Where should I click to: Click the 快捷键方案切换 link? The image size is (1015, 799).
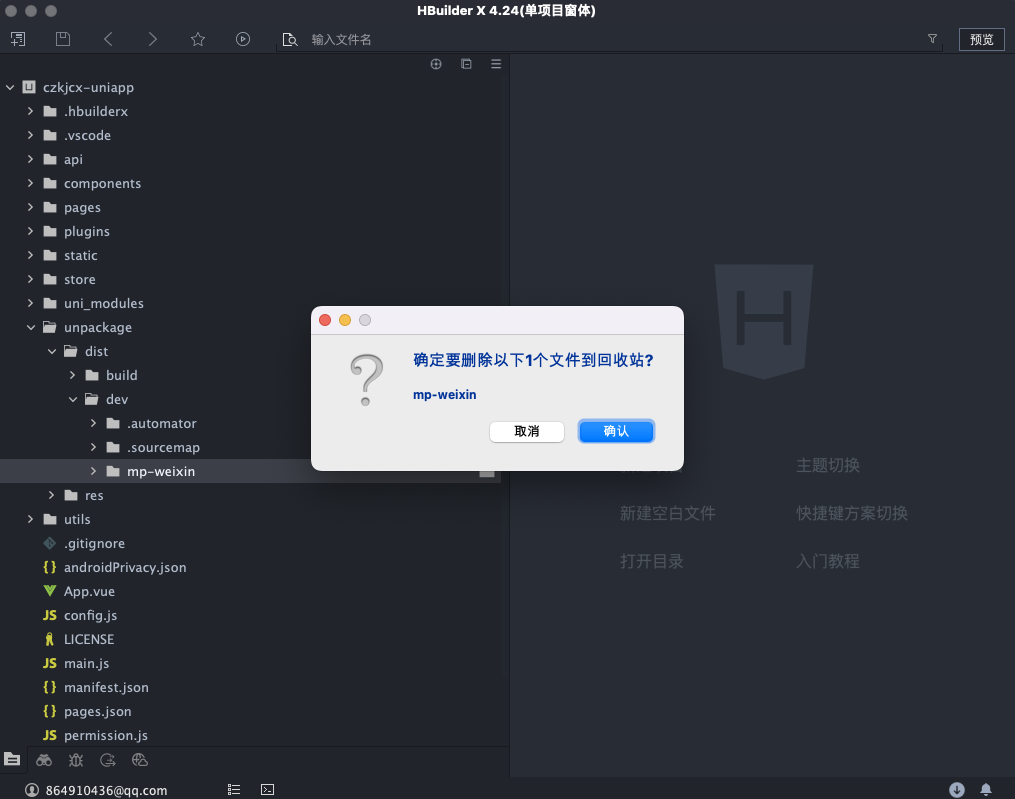click(852, 513)
